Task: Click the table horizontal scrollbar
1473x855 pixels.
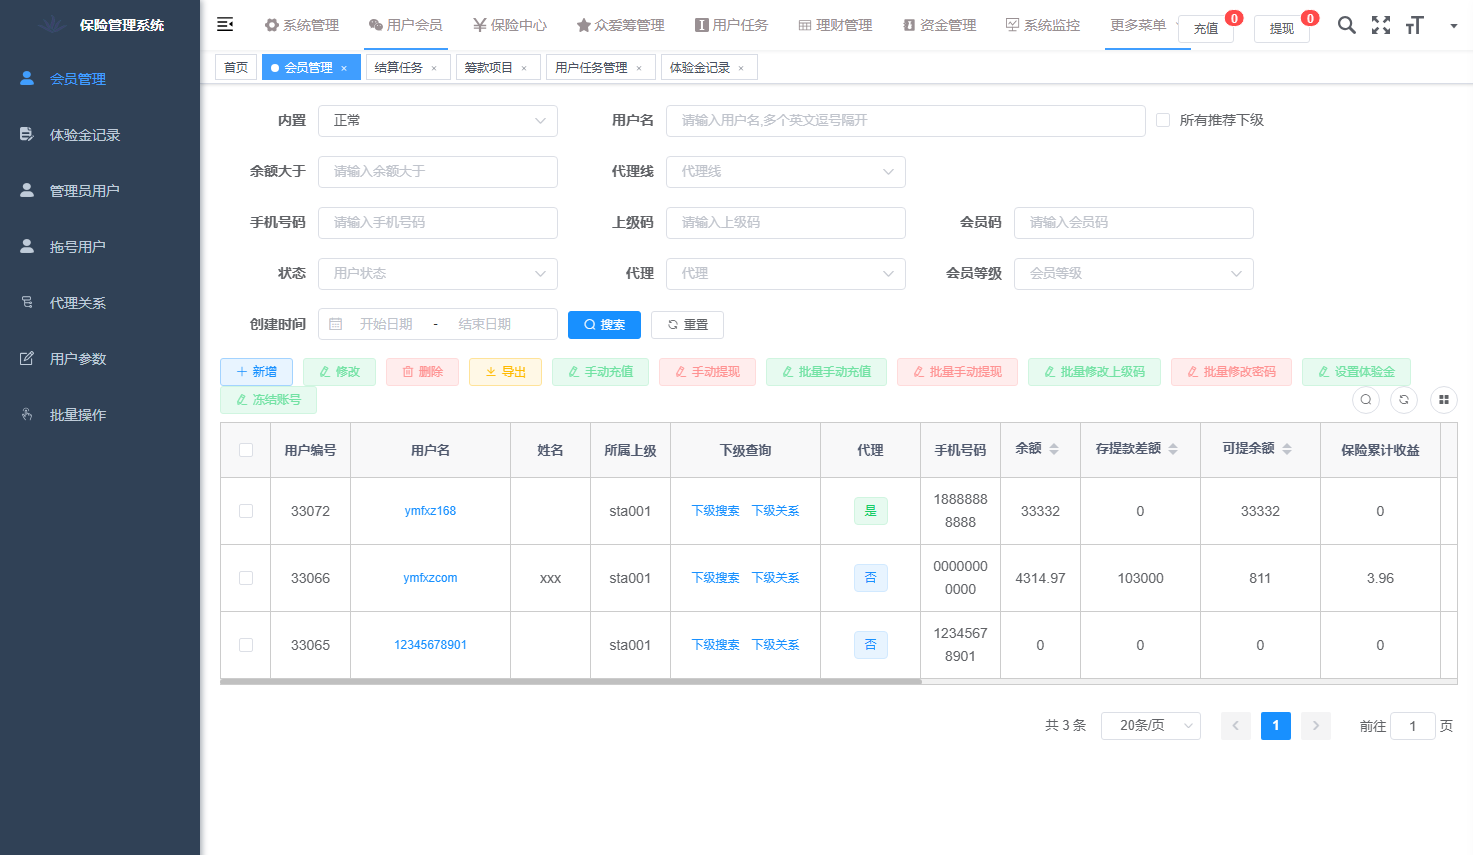Action: (570, 682)
